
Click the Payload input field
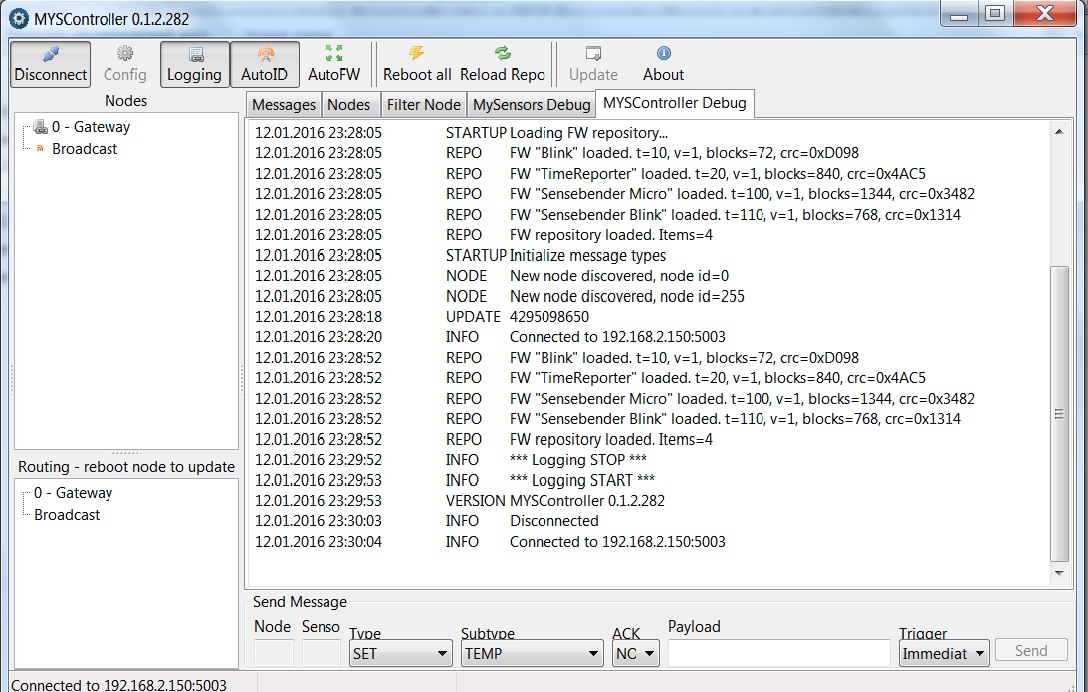point(778,654)
